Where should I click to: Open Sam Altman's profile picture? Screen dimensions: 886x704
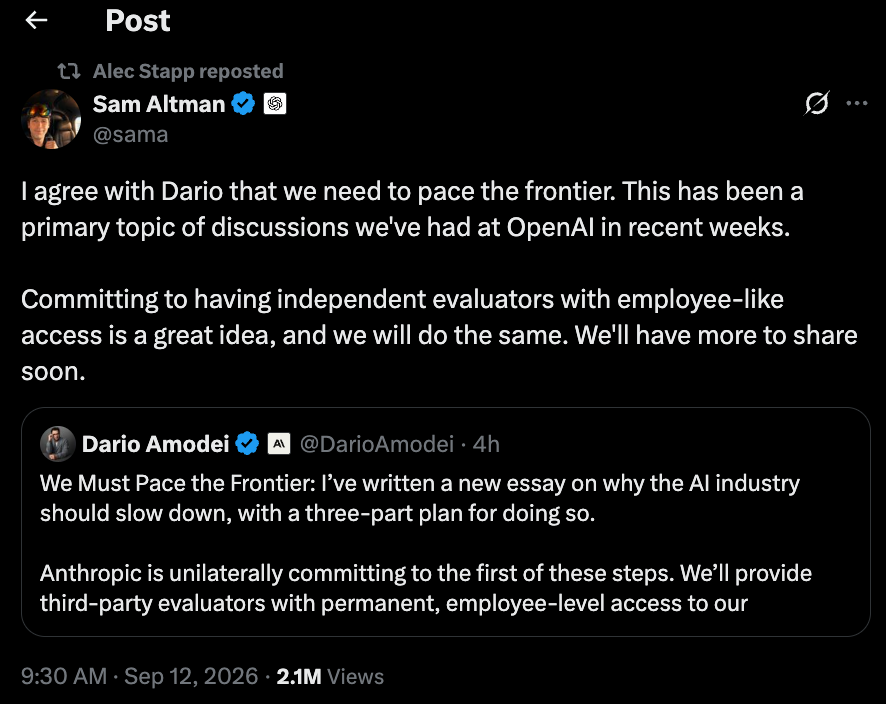(x=51, y=119)
